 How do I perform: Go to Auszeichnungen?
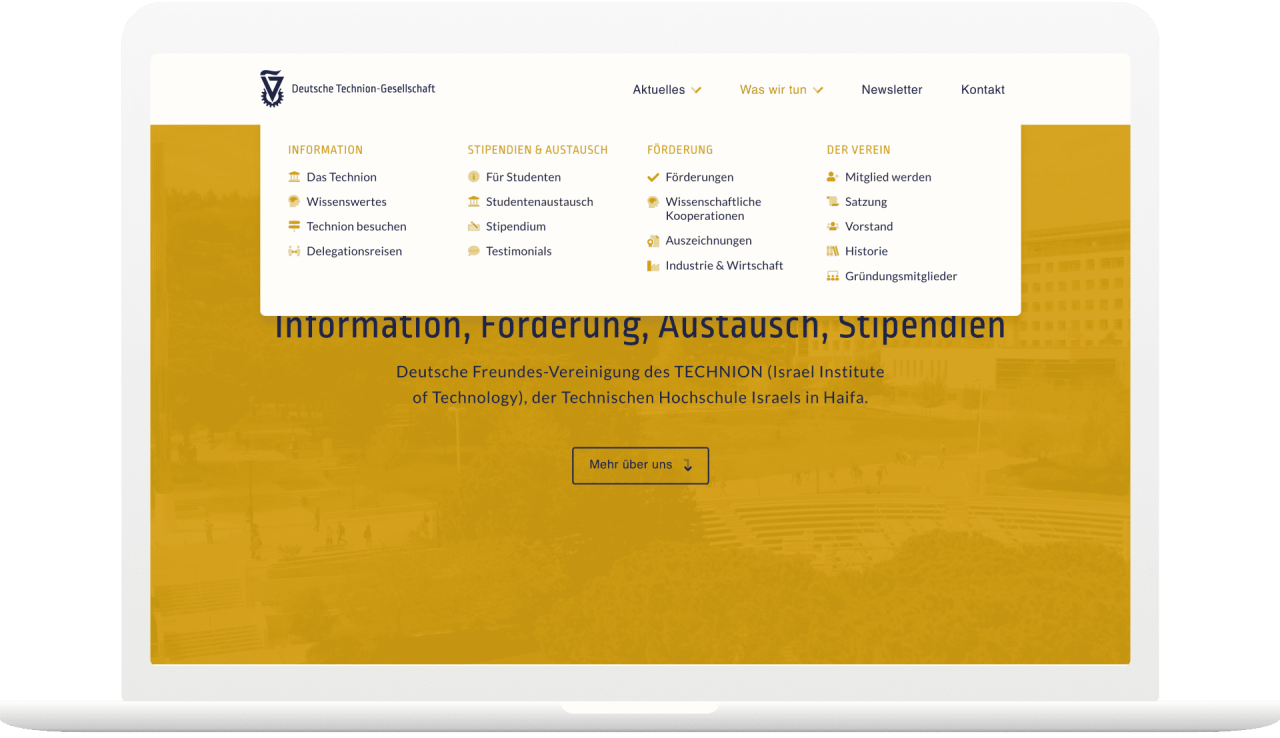709,241
